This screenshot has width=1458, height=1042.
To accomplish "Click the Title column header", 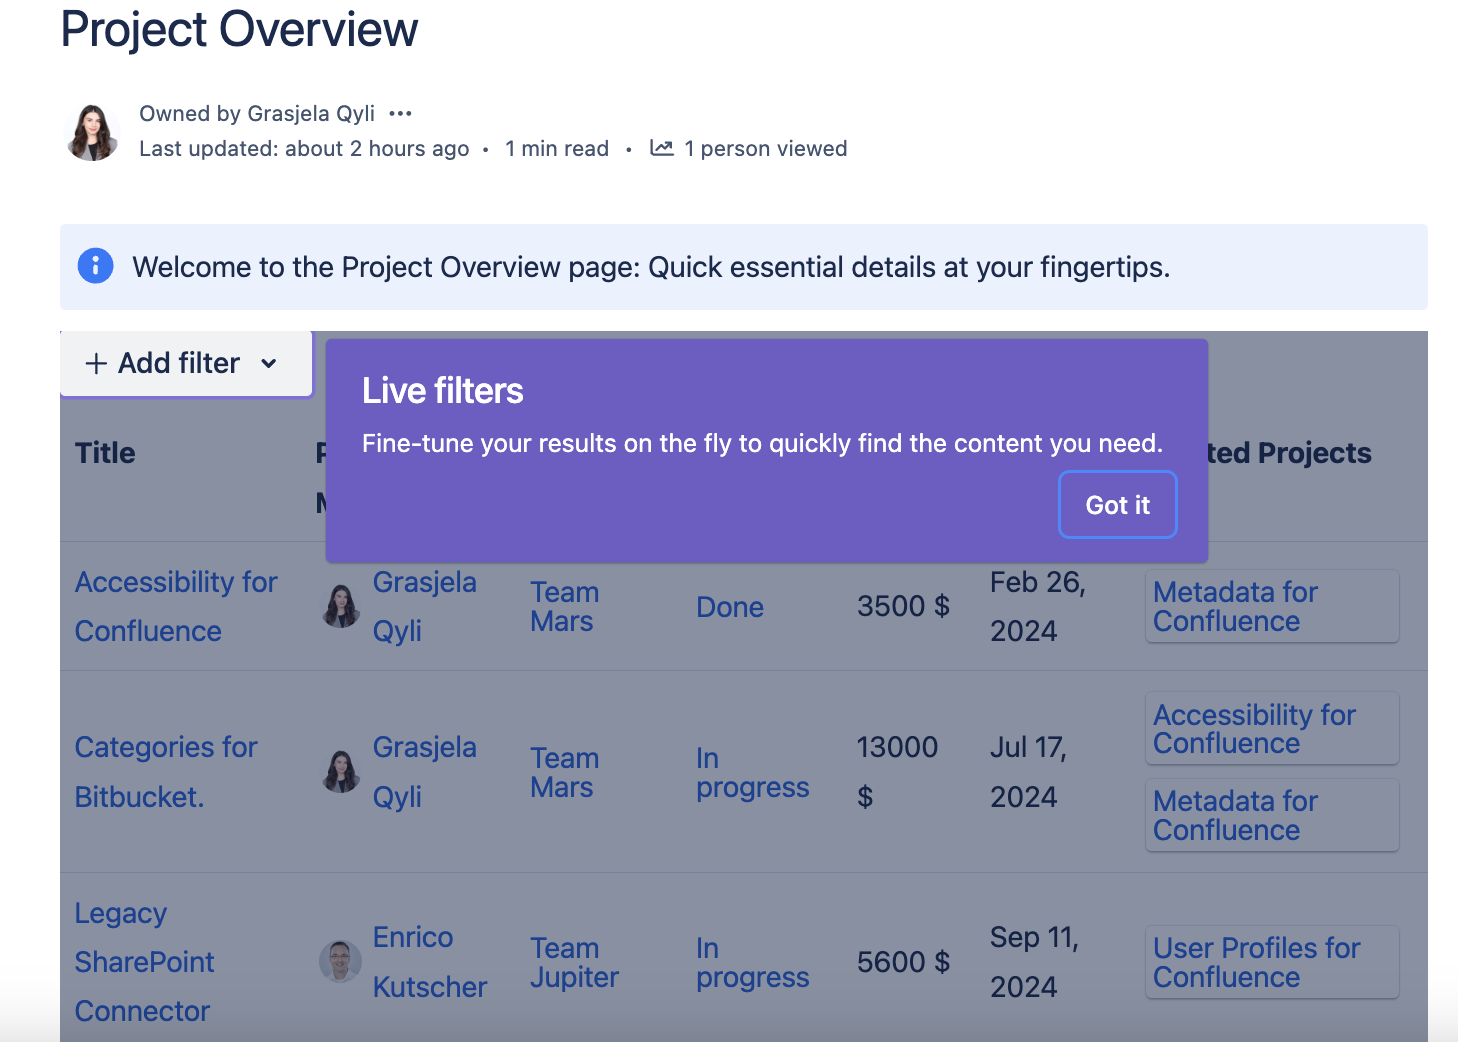I will 105,453.
